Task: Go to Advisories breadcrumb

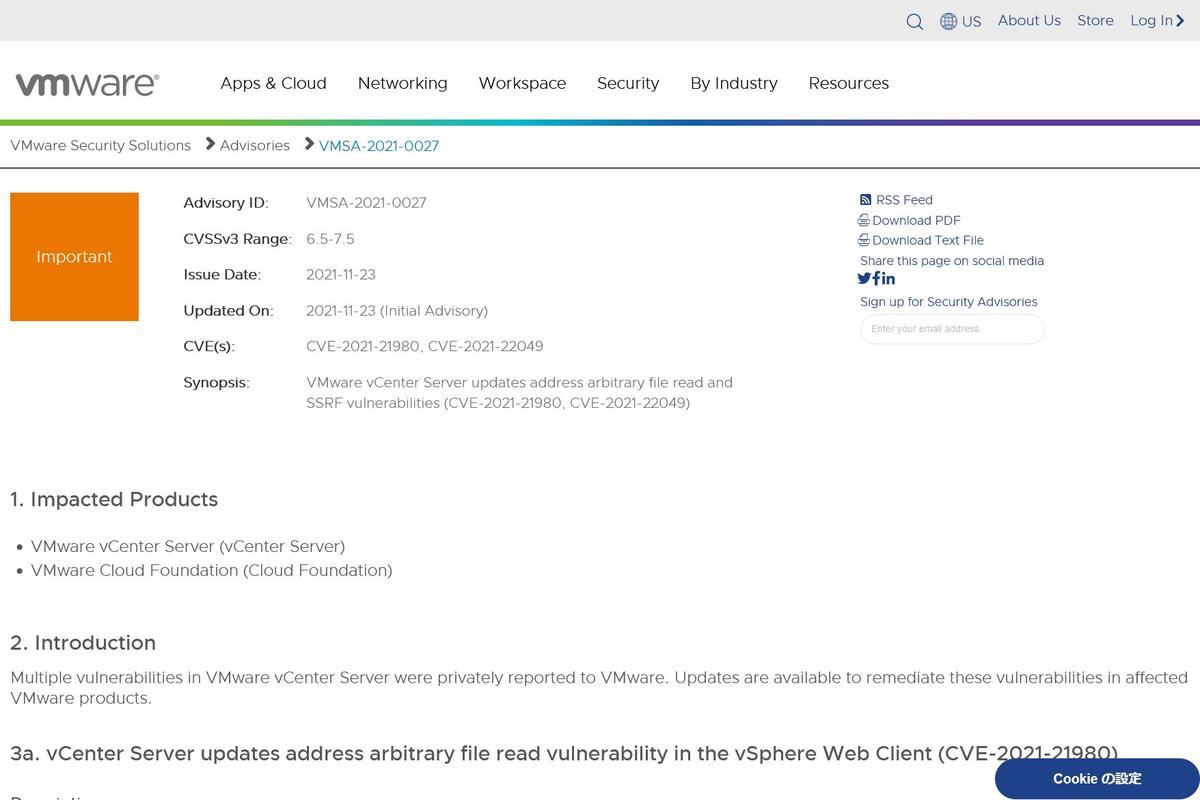Action: click(255, 145)
